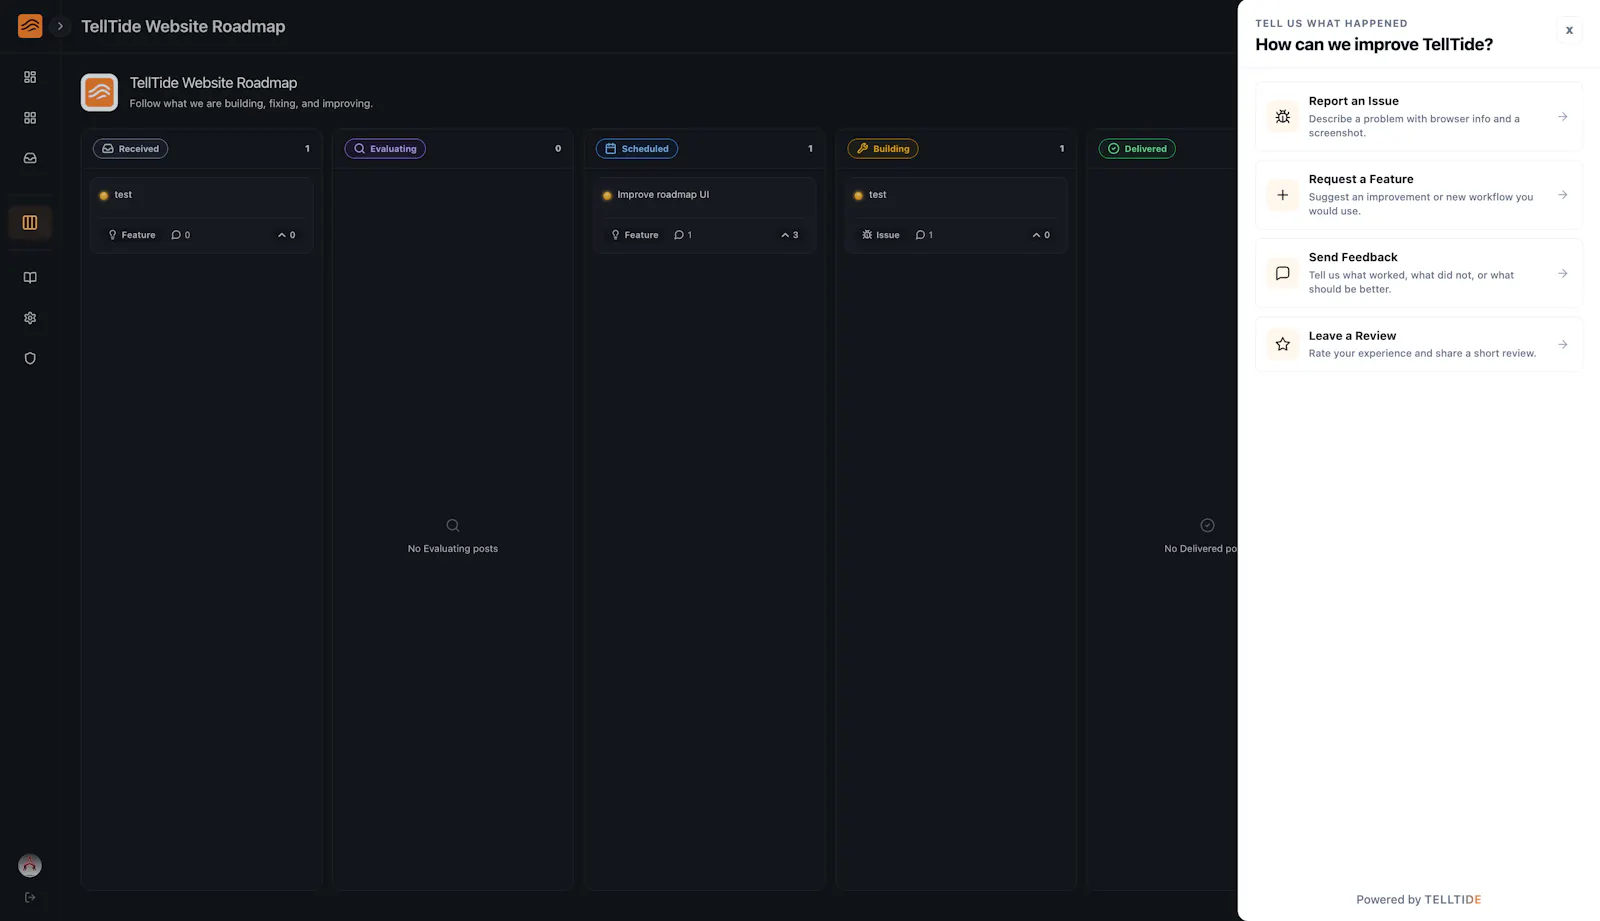This screenshot has width=1600, height=921.
Task: Click the count '1' beside the Scheduled badge
Action: (x=810, y=149)
